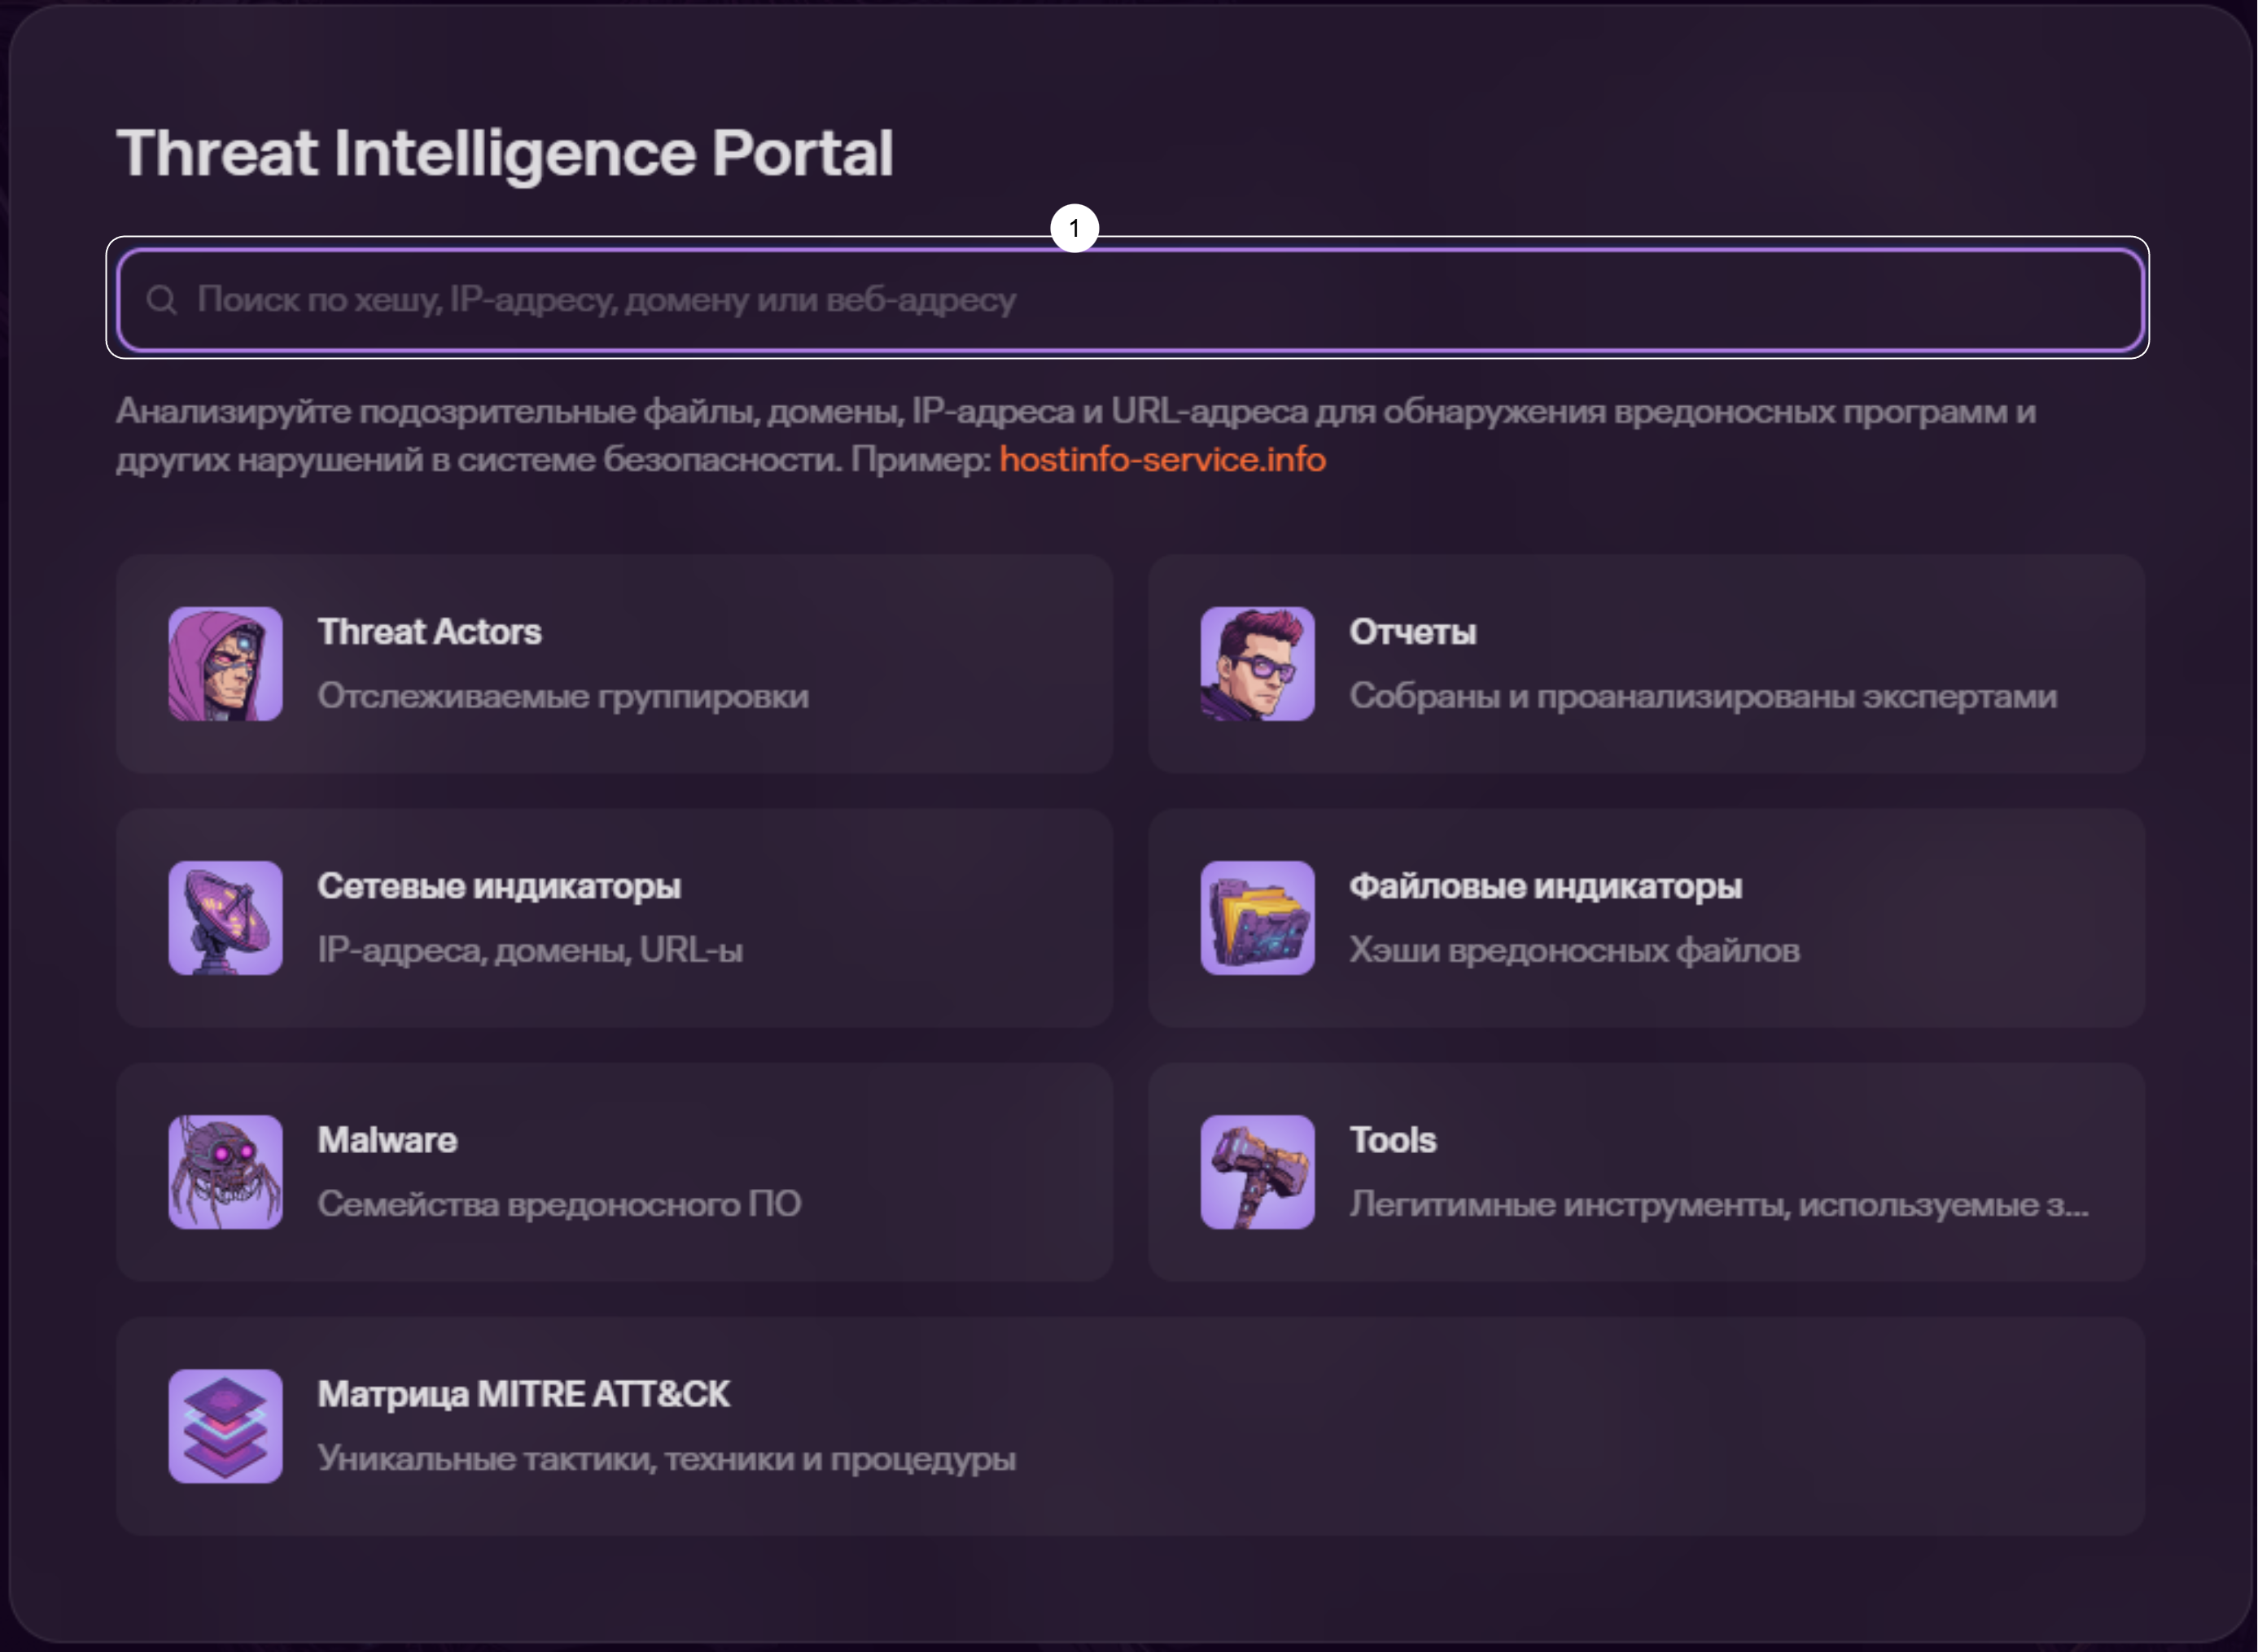Click the text 'Отслеживаемые группировки'

pos(563,696)
